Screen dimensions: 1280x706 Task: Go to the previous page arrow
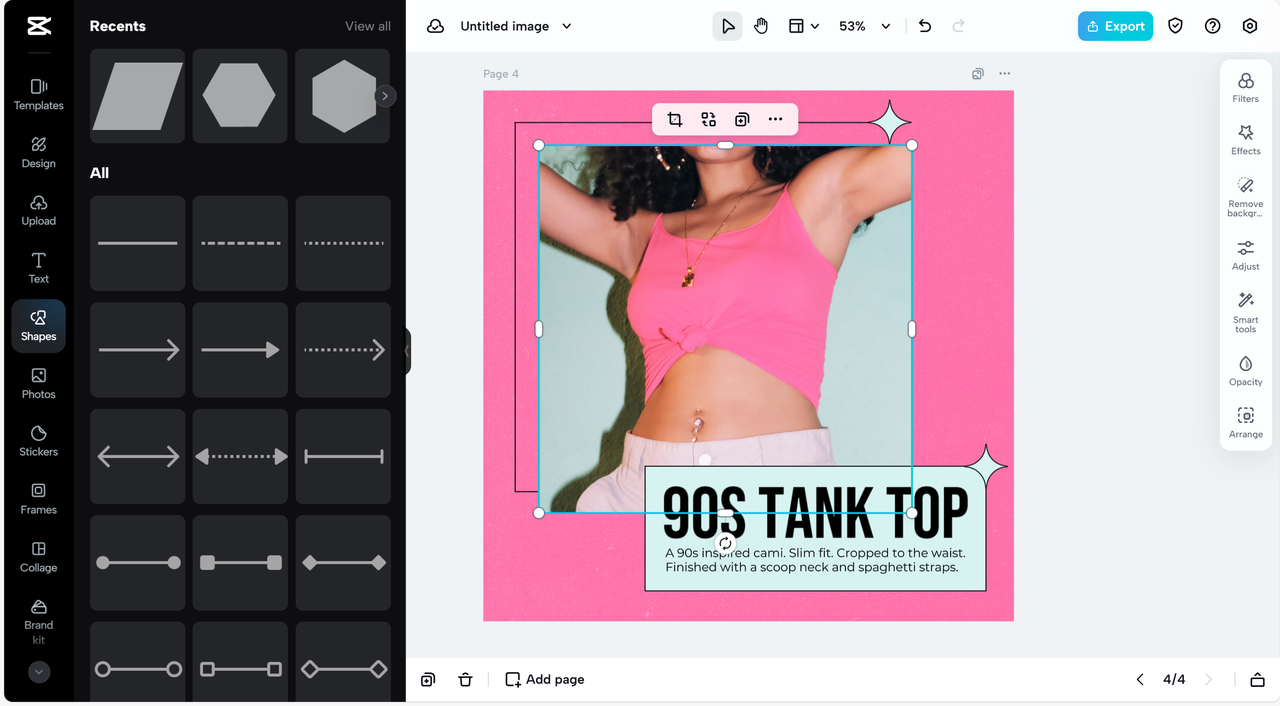(x=1140, y=680)
